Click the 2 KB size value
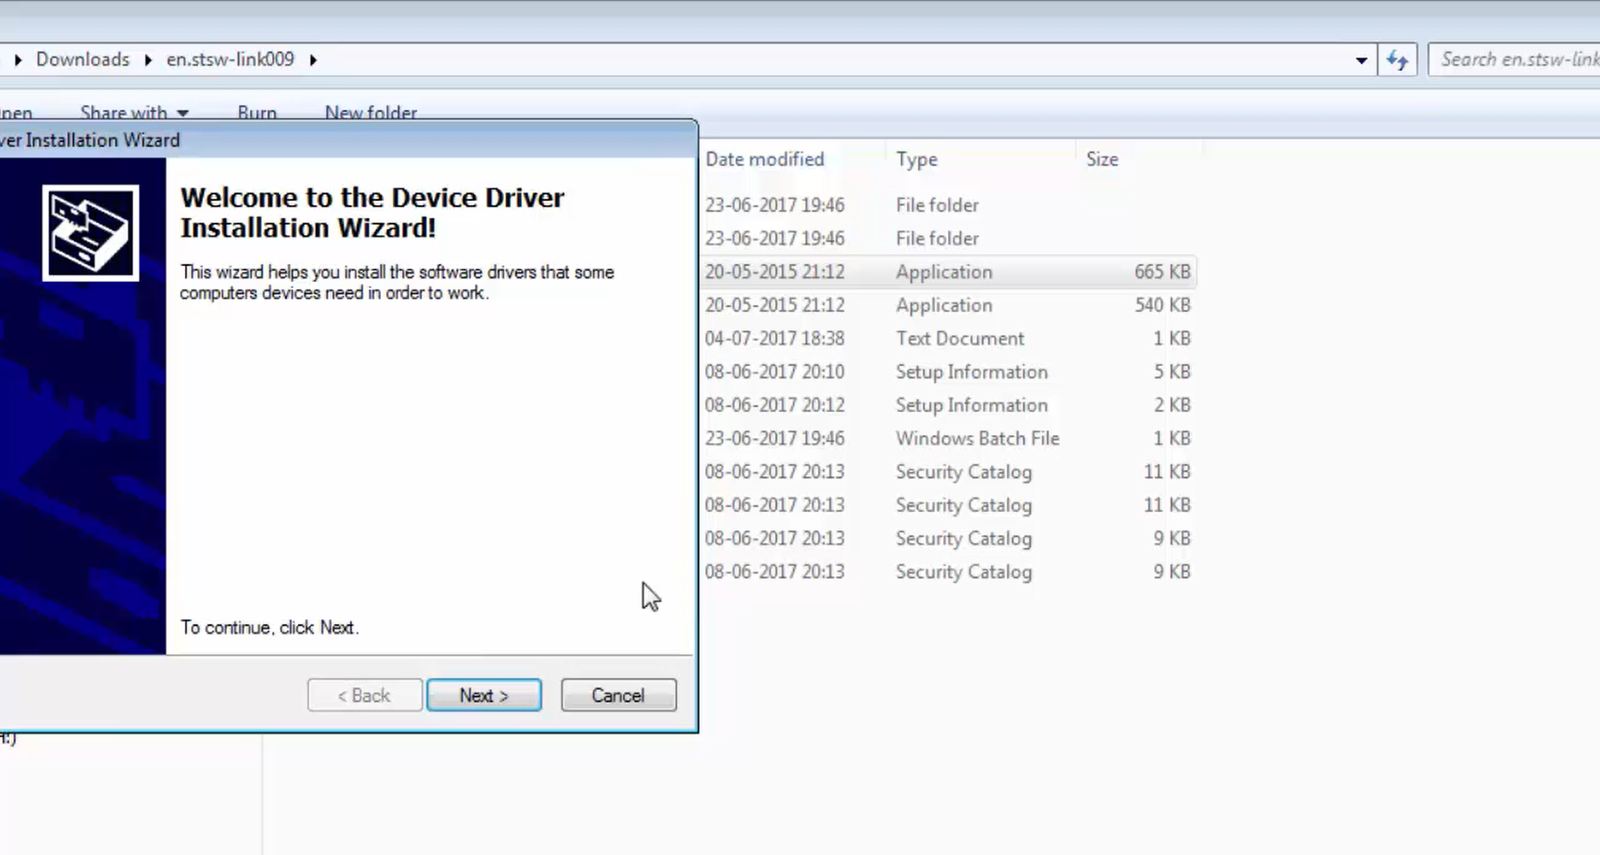The image size is (1600, 855). click(1172, 405)
